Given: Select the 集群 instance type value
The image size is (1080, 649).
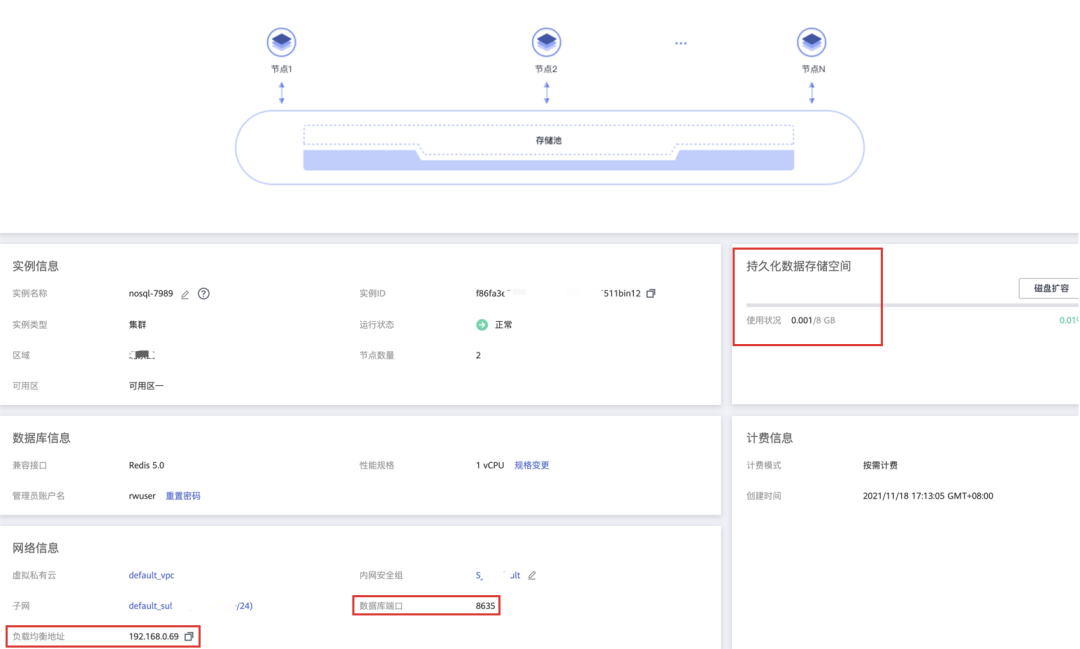Looking at the screenshot, I should pos(137,324).
